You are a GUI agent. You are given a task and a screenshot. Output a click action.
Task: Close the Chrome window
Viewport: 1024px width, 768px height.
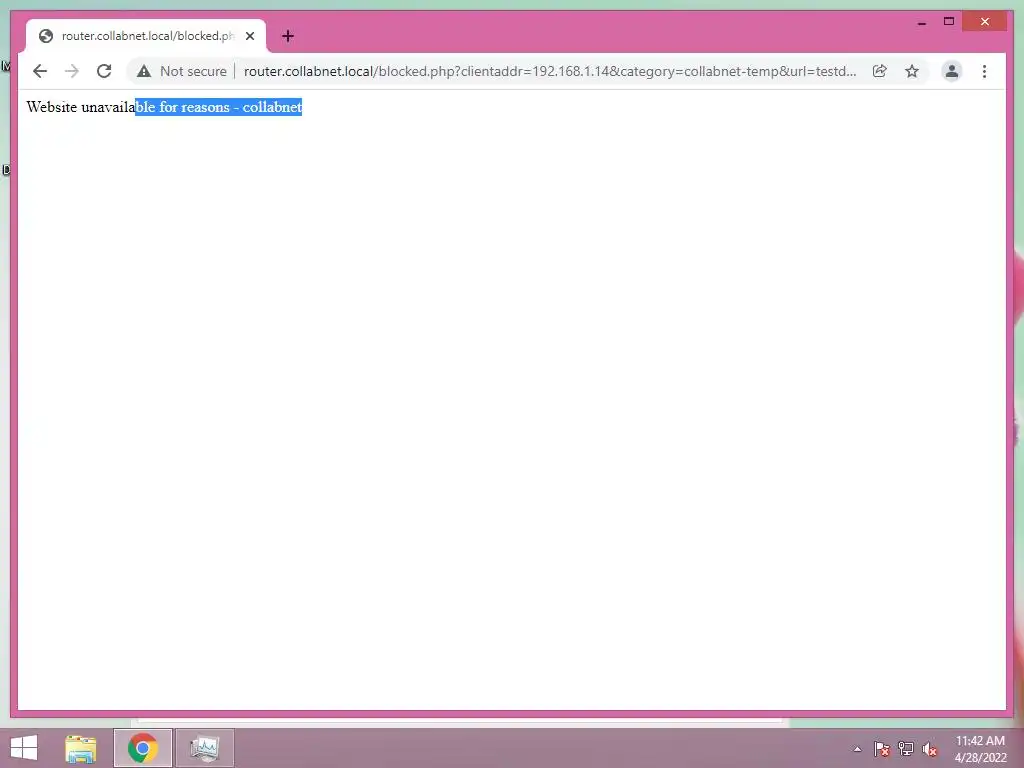pyautogui.click(x=985, y=22)
